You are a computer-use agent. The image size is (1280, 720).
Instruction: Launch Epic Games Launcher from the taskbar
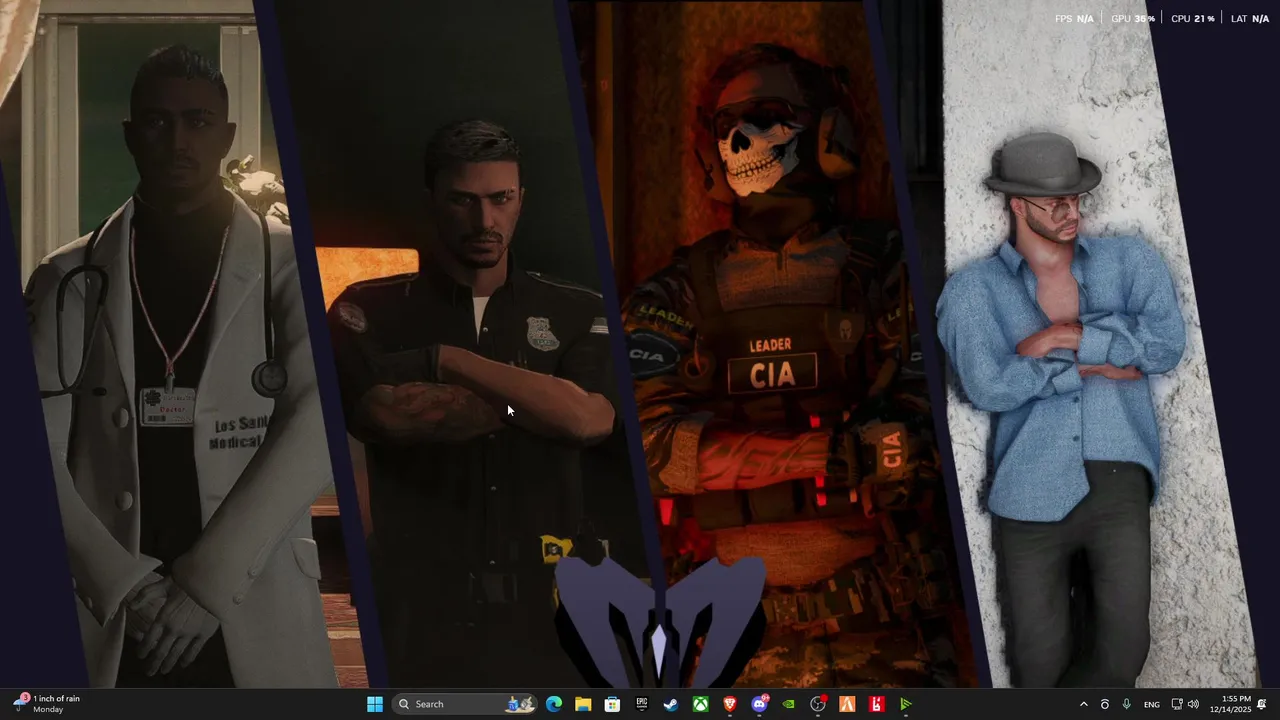[642, 704]
